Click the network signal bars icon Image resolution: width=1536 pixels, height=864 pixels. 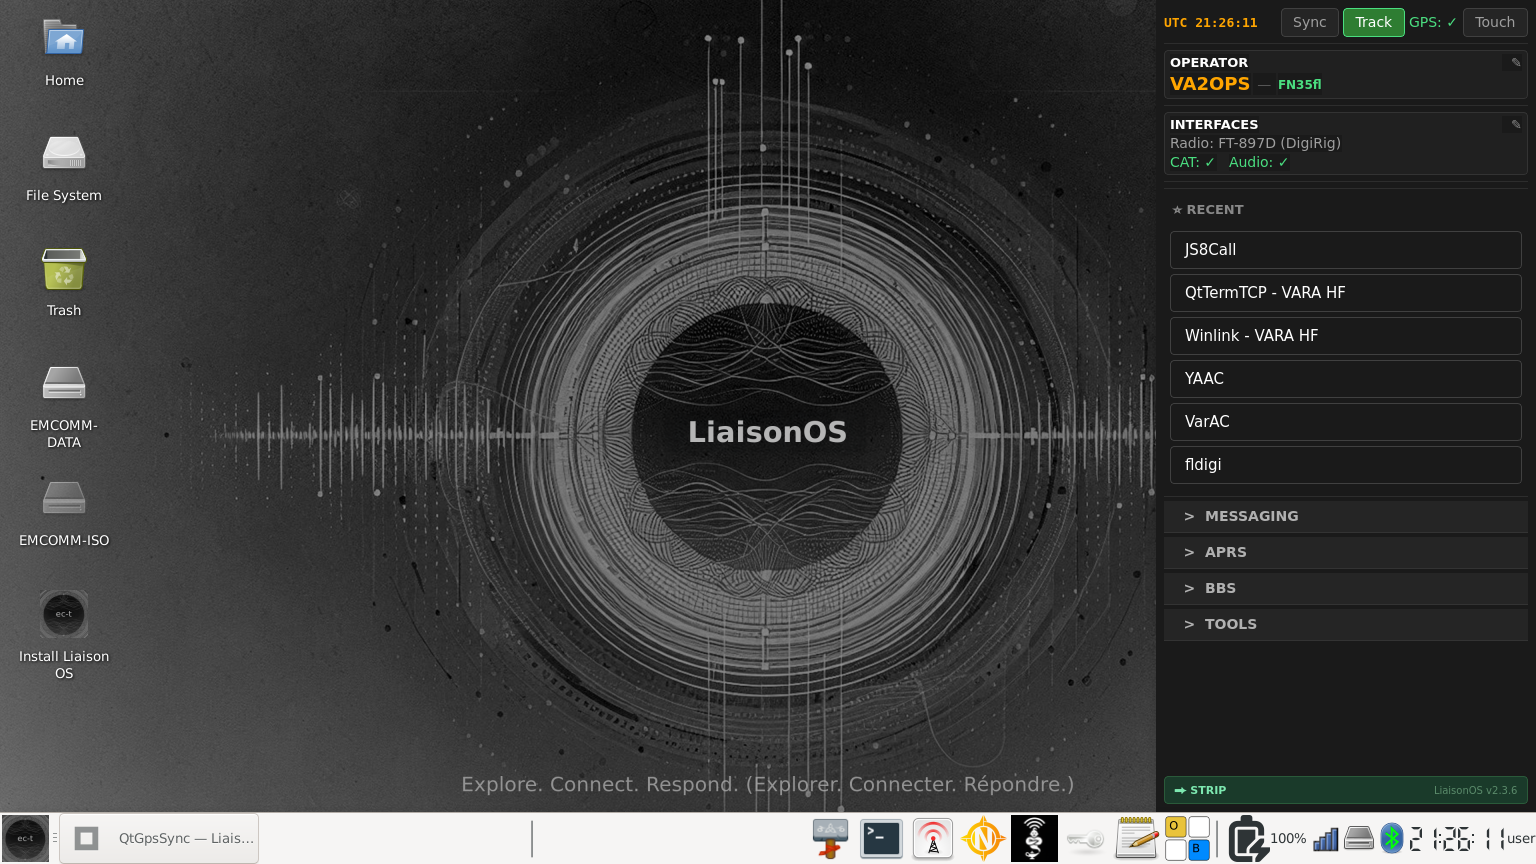(1326, 838)
